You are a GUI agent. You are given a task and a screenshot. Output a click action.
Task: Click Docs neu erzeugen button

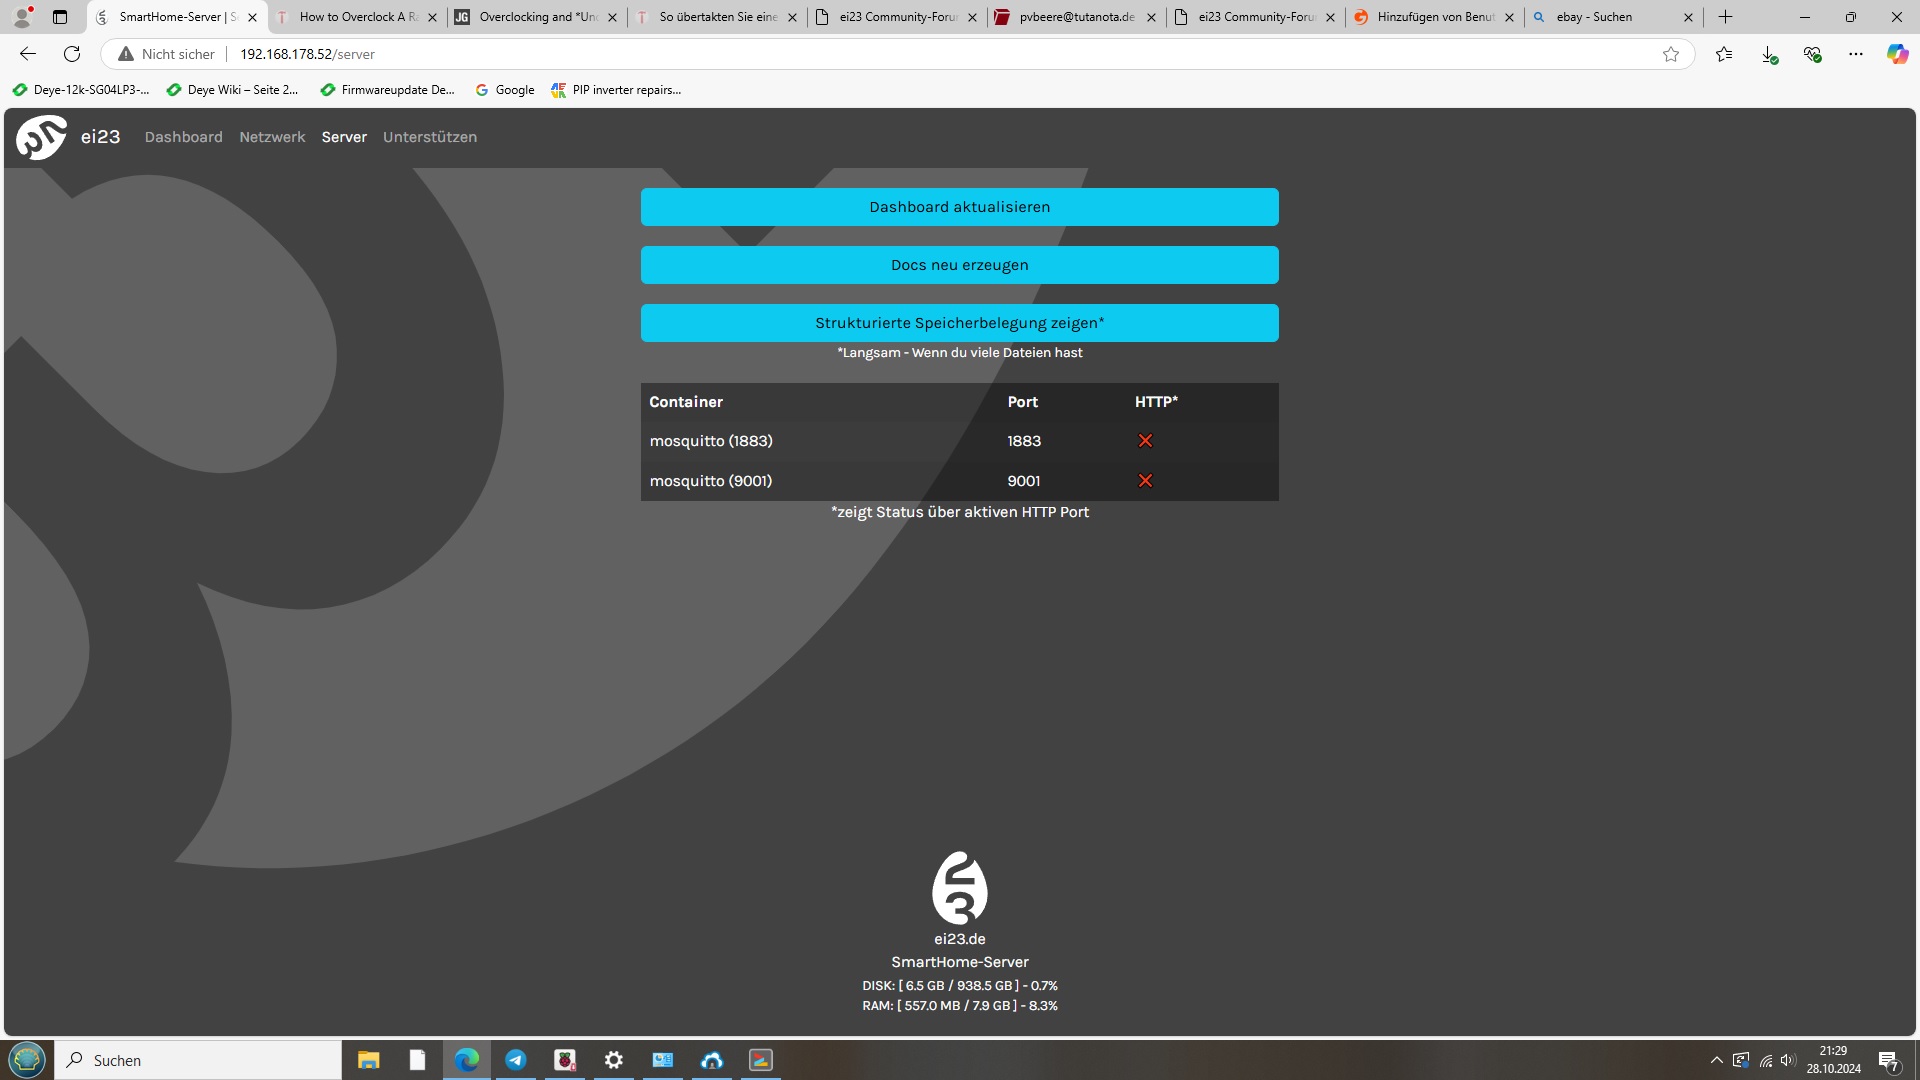click(959, 265)
